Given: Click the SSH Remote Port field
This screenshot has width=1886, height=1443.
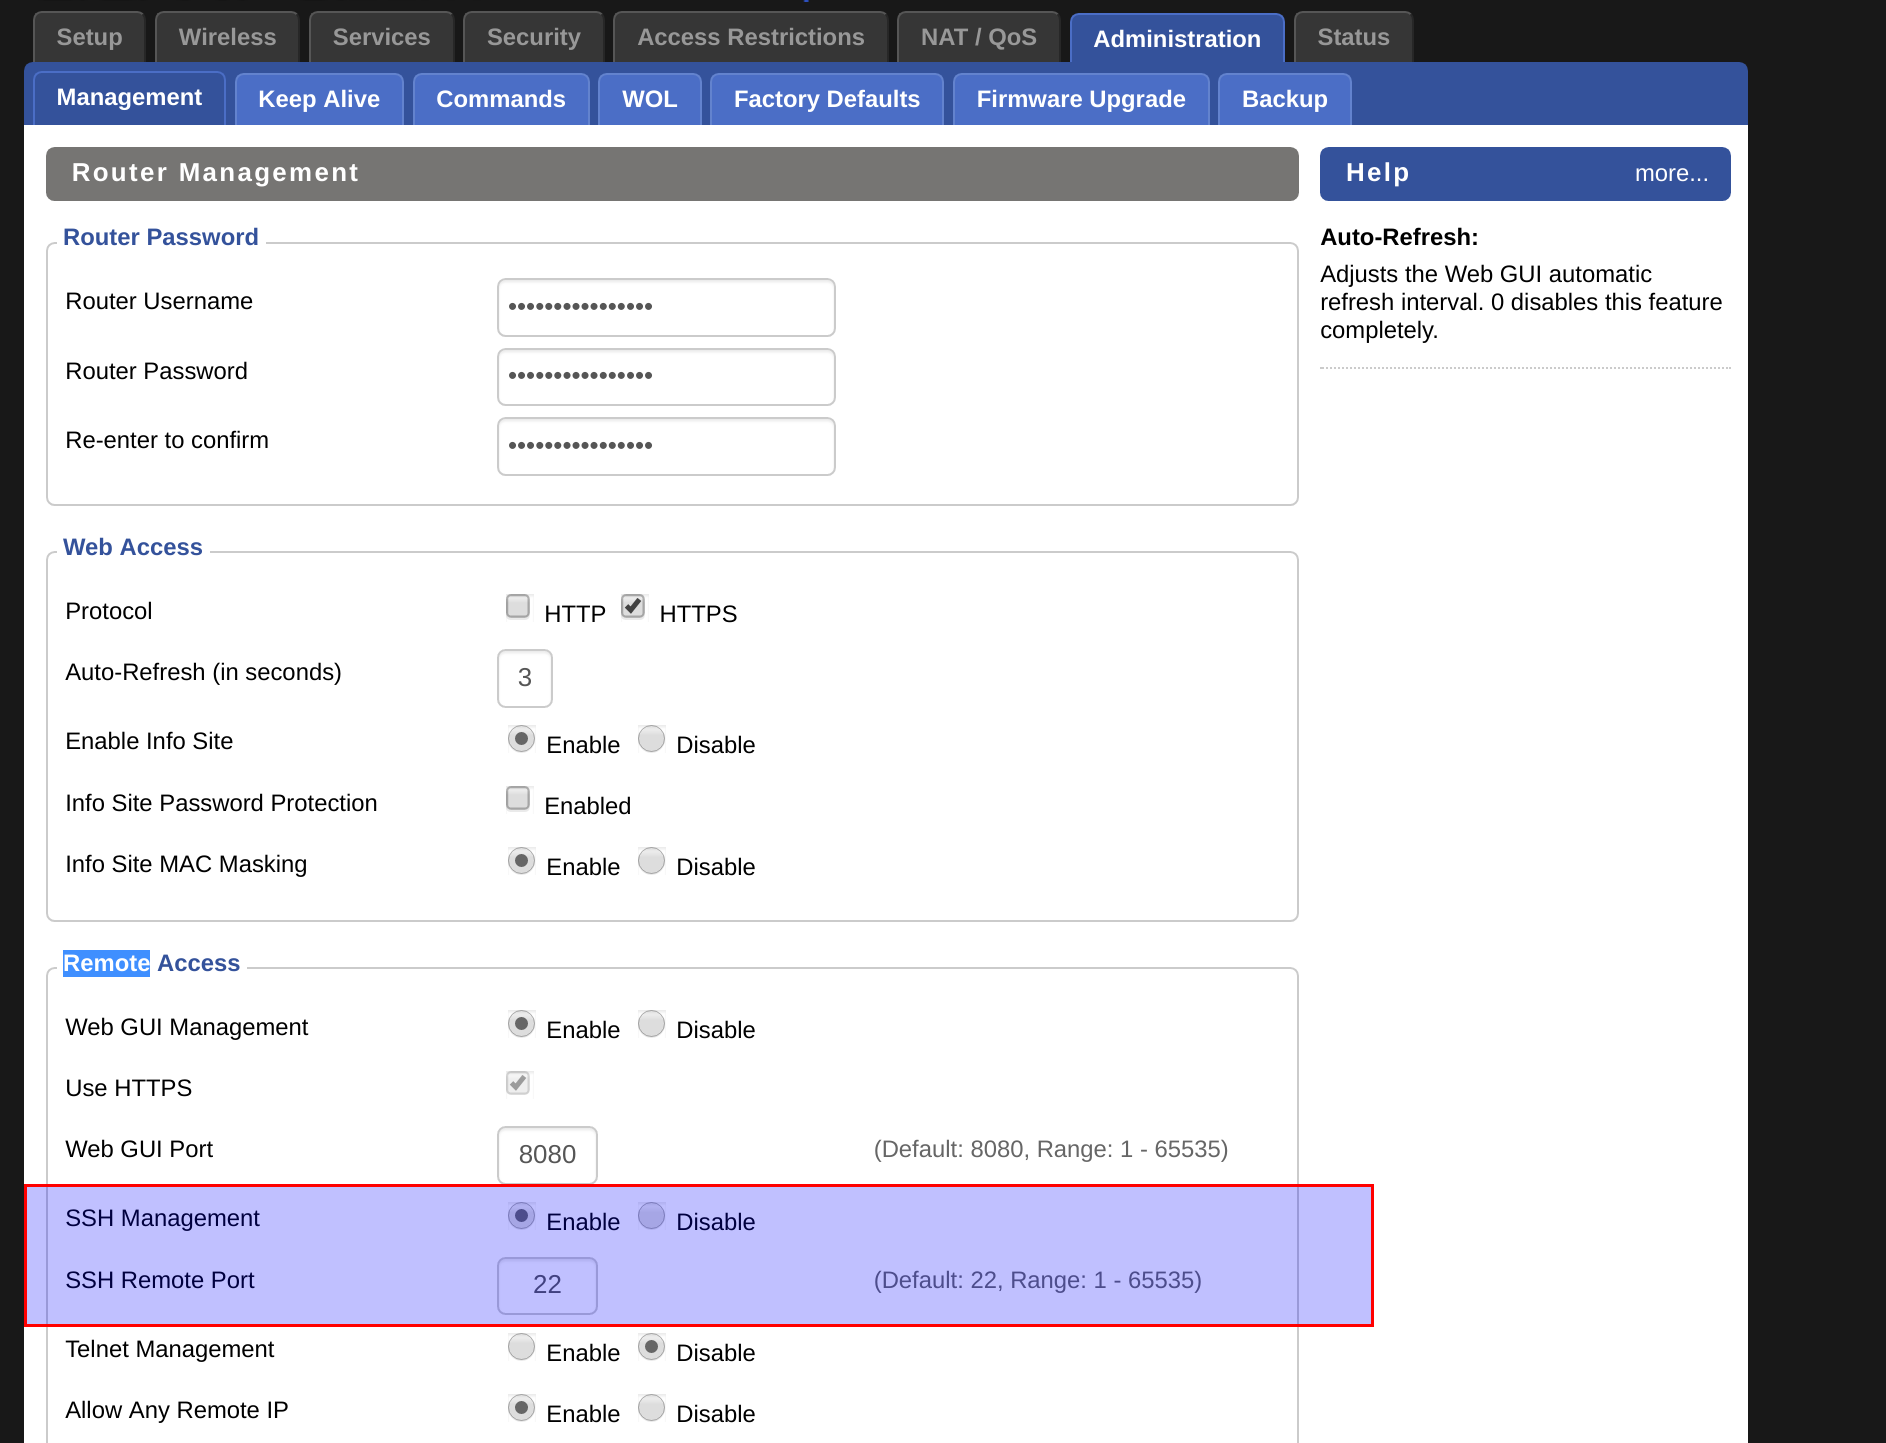Looking at the screenshot, I should 547,1286.
